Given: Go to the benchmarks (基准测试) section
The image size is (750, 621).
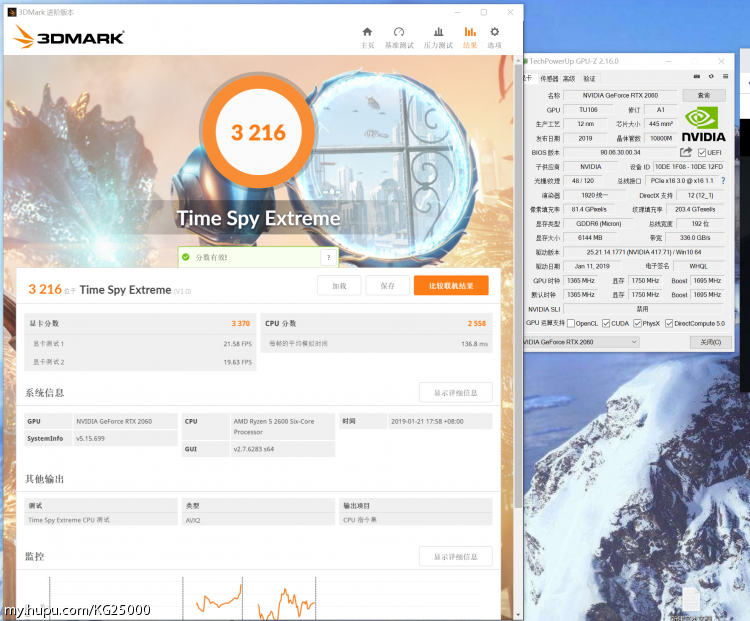Looking at the screenshot, I should 399,37.
